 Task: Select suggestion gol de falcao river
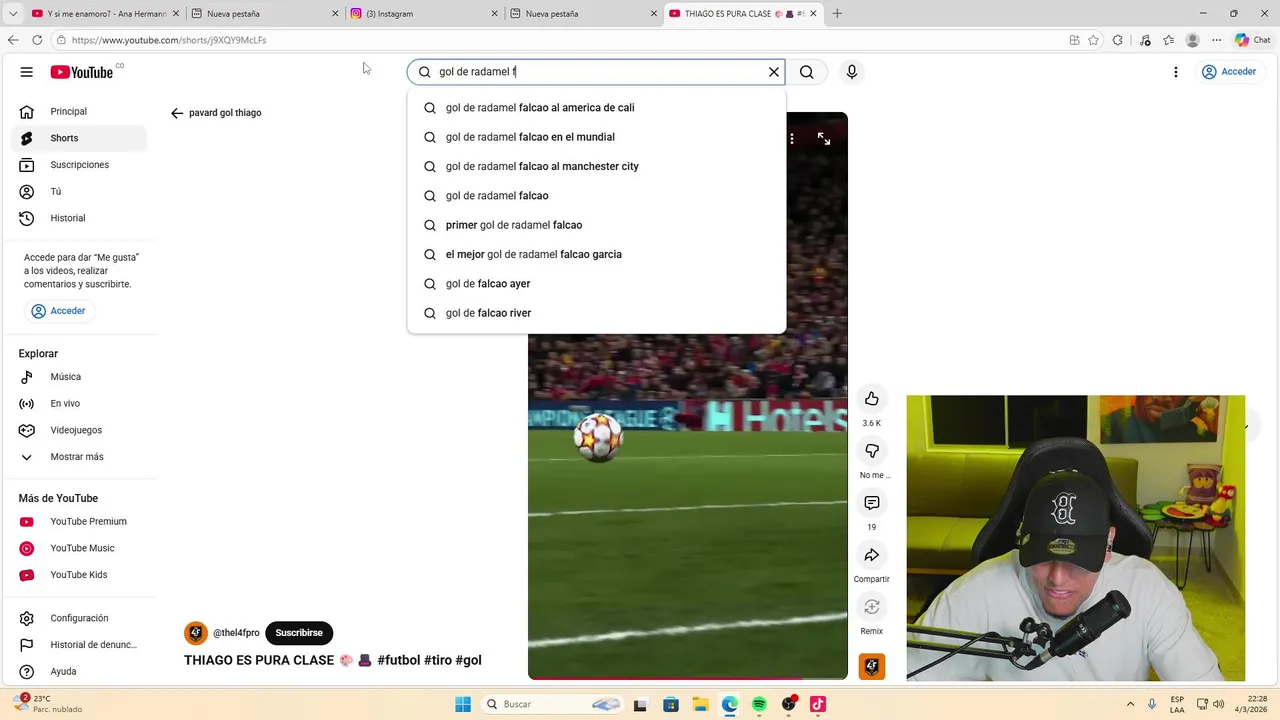pos(597,313)
